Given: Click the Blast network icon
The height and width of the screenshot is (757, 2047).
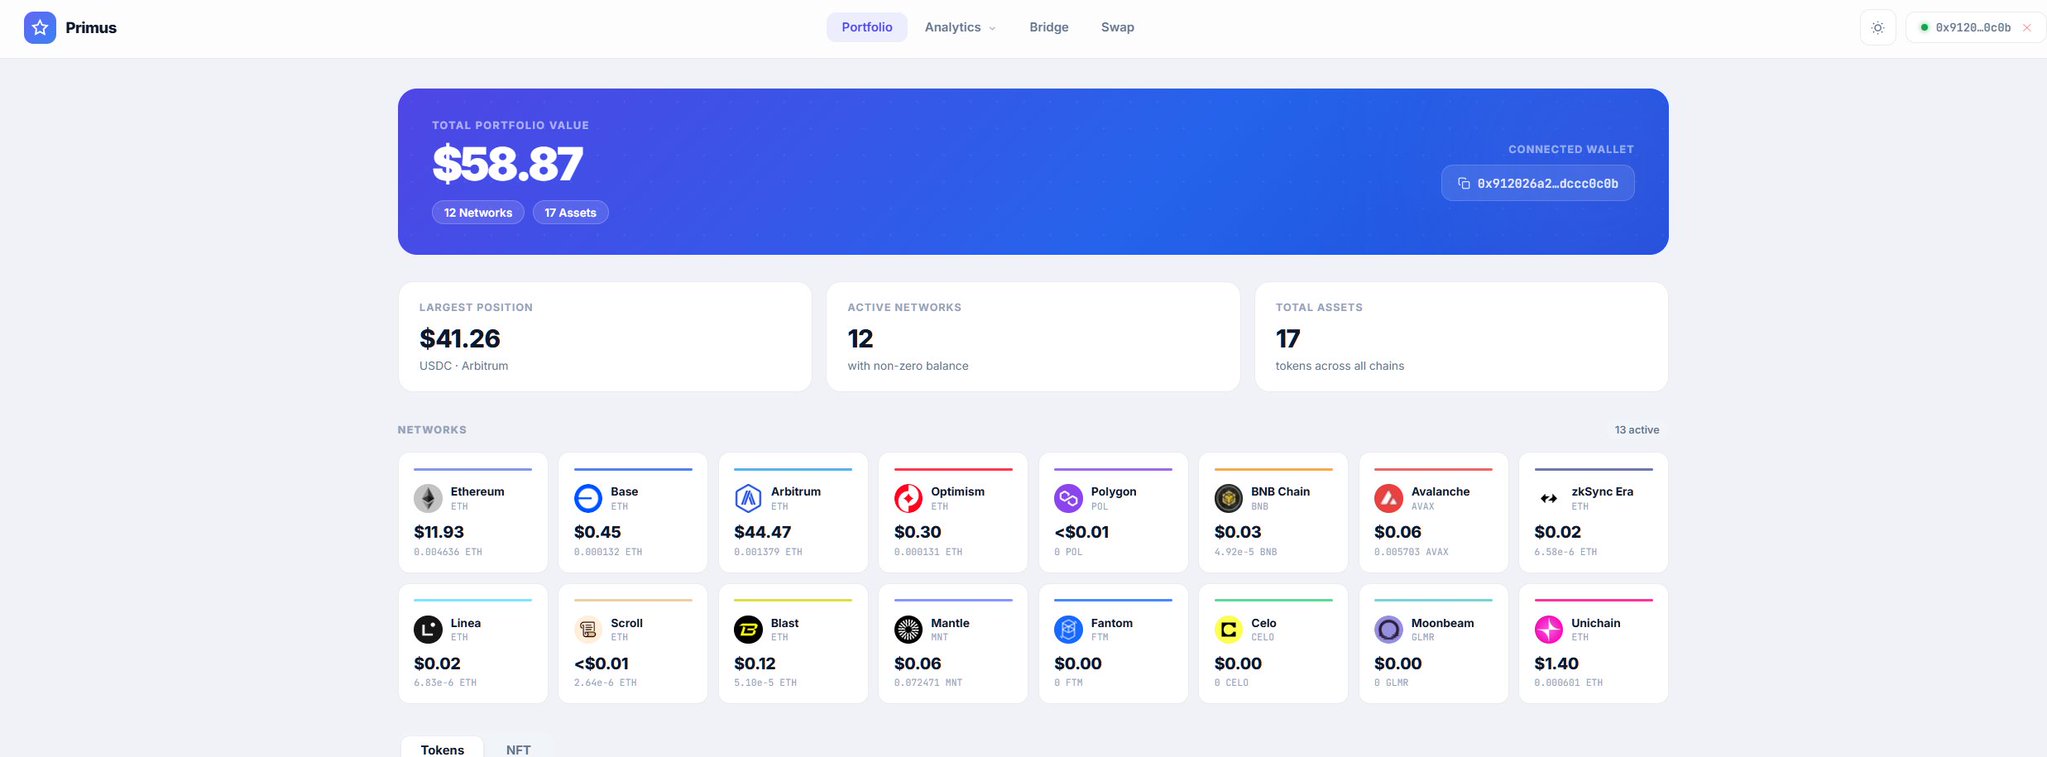Looking at the screenshot, I should click(748, 629).
